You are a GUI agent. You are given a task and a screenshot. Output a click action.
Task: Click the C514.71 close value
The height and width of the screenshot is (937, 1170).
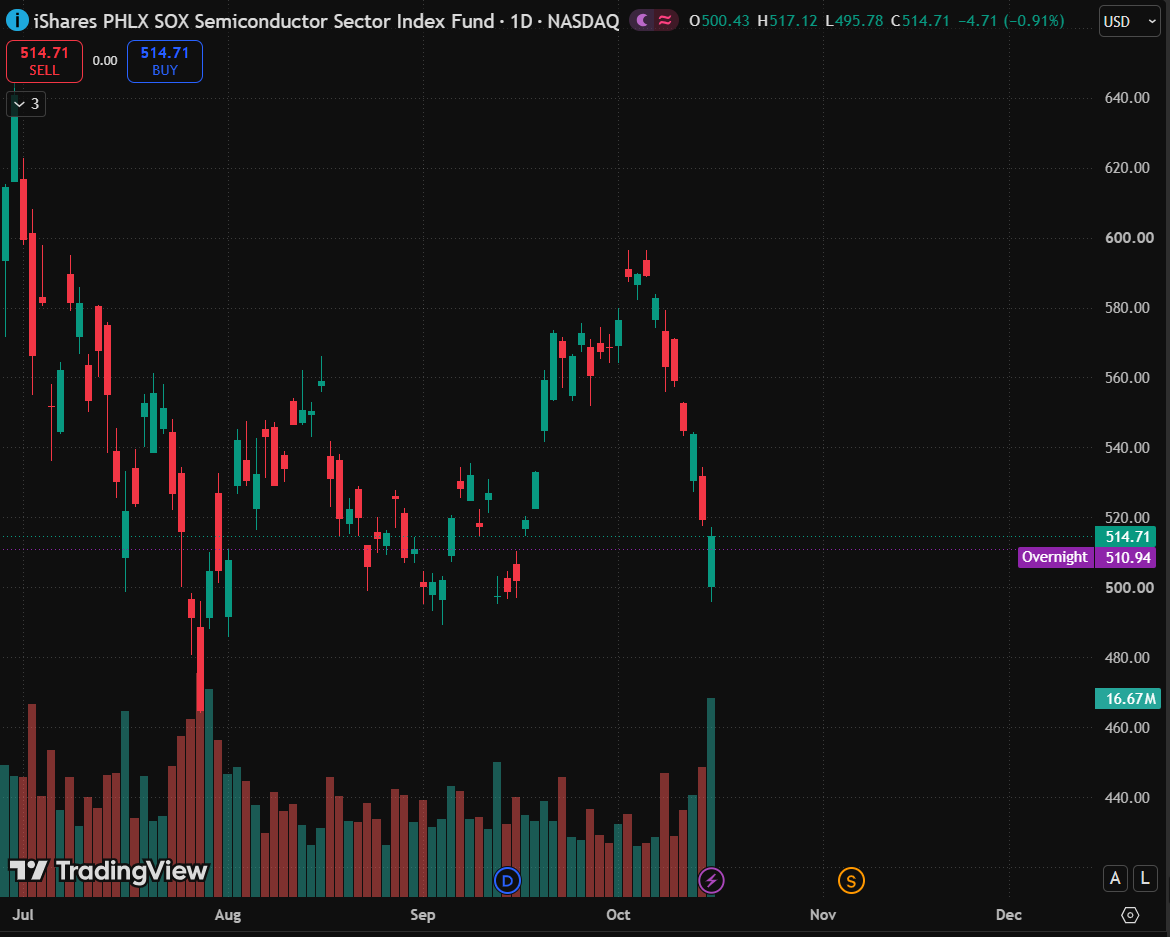tap(920, 21)
